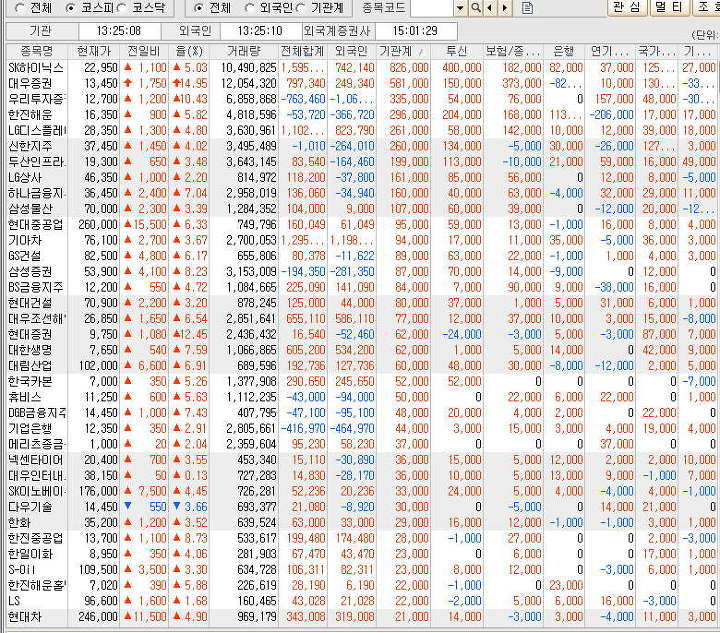Select the 현대차 stock name

pyautogui.click(x=25, y=617)
